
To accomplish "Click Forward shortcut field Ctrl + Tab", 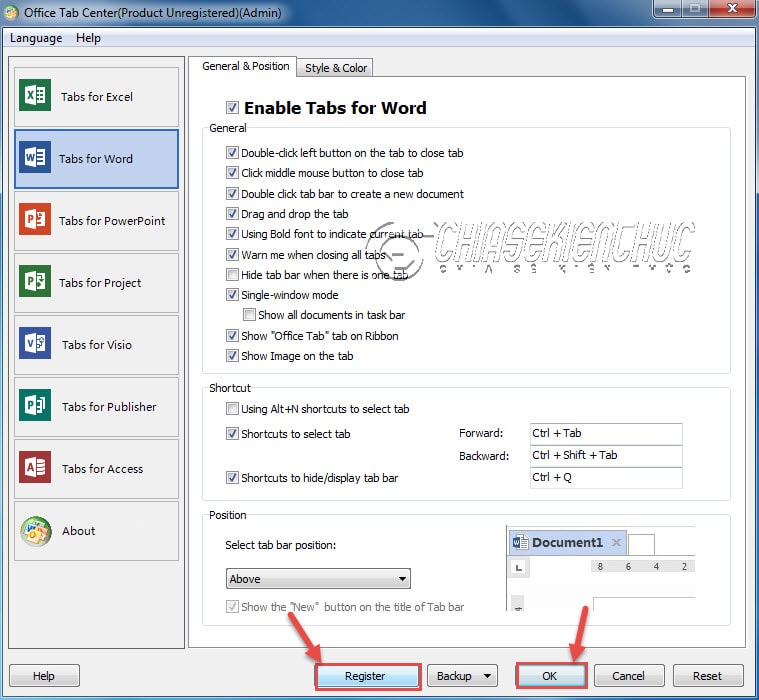I will (x=606, y=434).
